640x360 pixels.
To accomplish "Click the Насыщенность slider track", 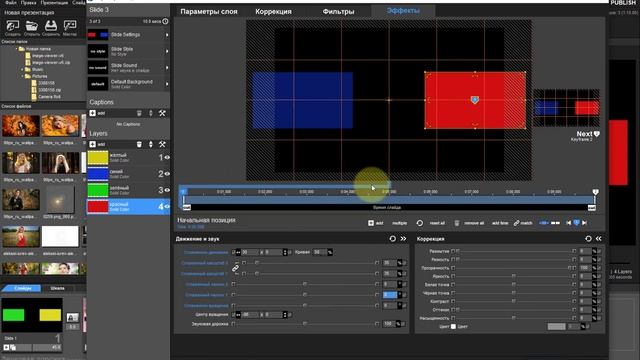I will point(513,318).
